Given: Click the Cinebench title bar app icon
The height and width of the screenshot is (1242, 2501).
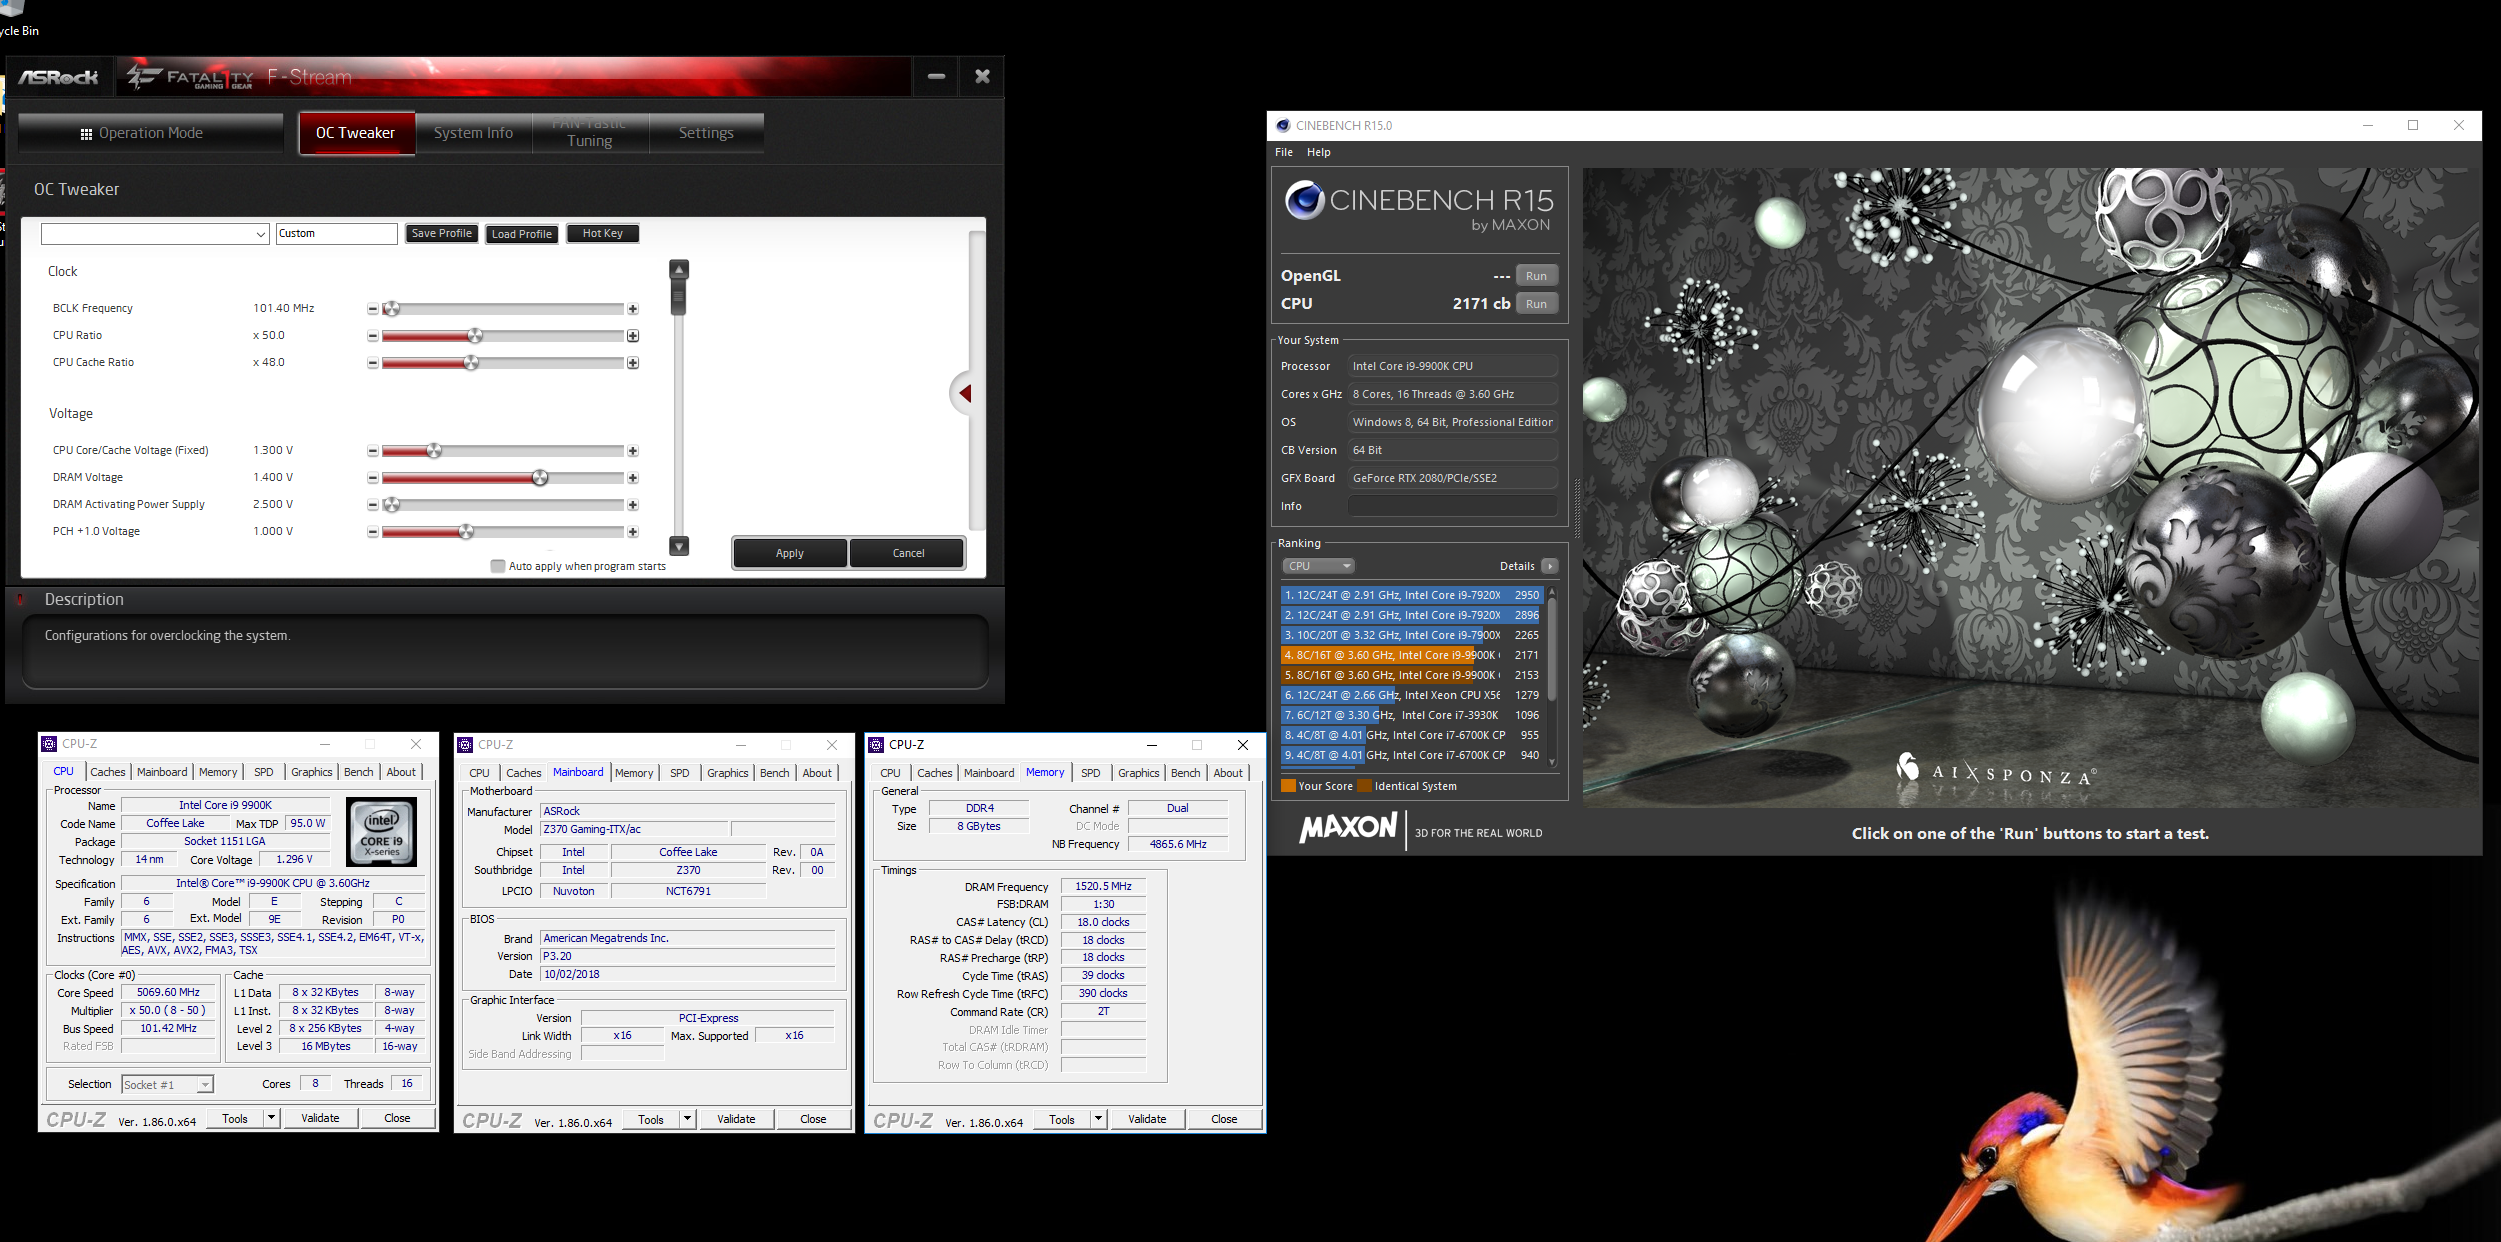Looking at the screenshot, I should 1283,125.
